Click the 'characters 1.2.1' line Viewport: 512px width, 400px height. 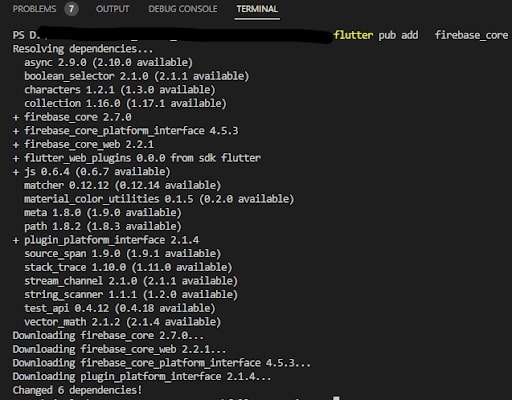119,90
